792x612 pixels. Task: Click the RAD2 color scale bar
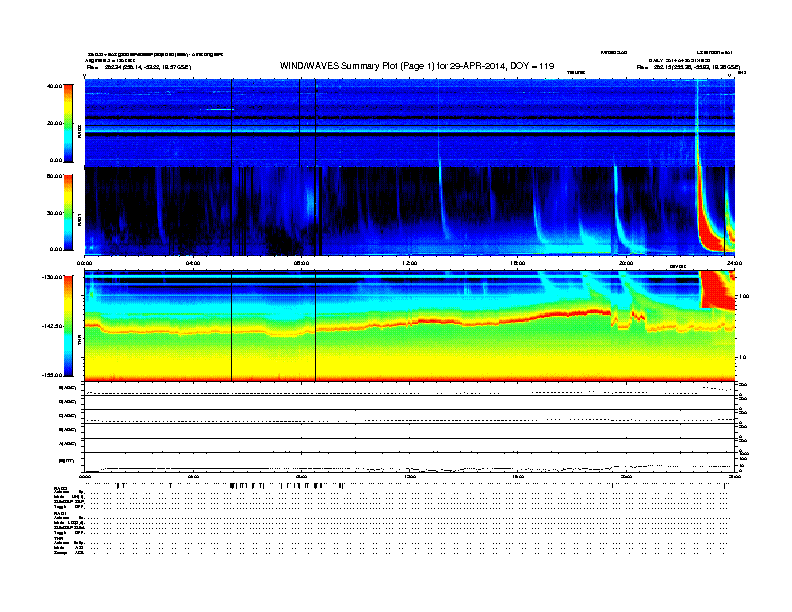[x=68, y=123]
